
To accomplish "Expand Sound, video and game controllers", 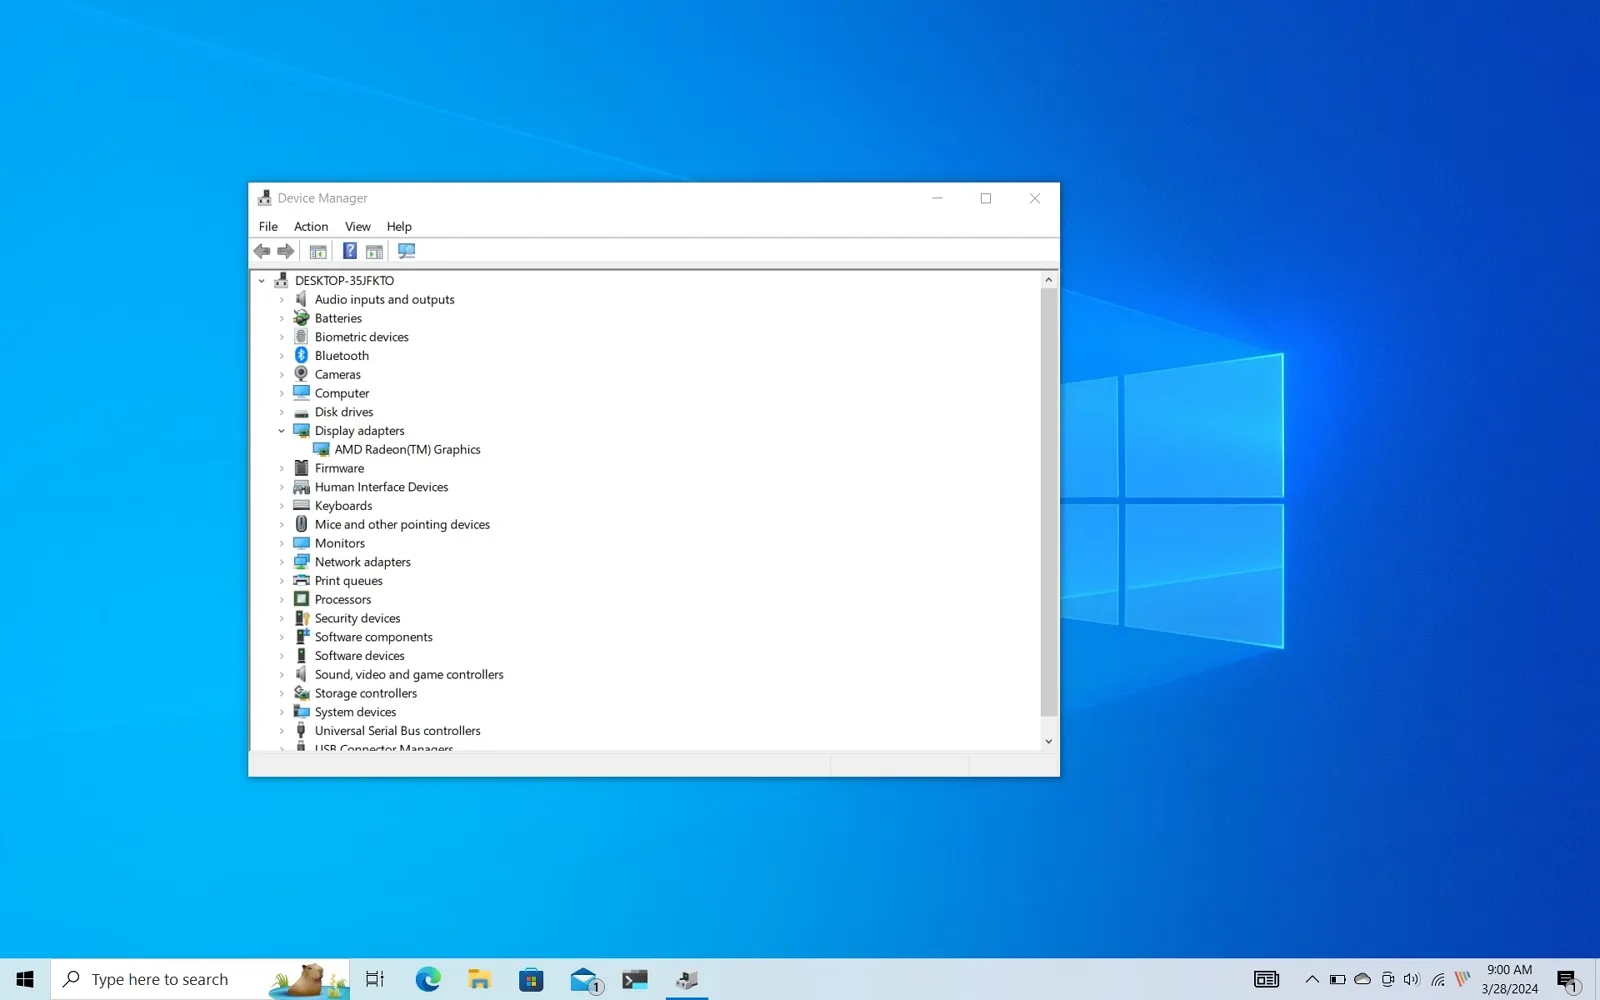I will coord(282,675).
